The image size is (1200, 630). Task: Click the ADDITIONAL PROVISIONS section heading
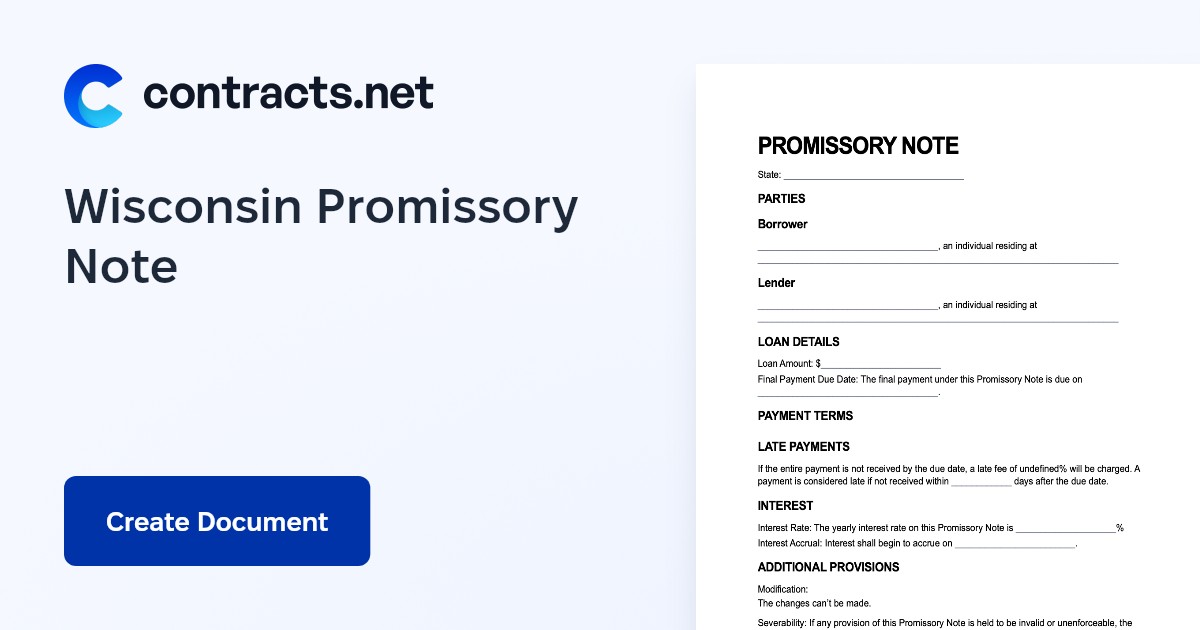(829, 567)
